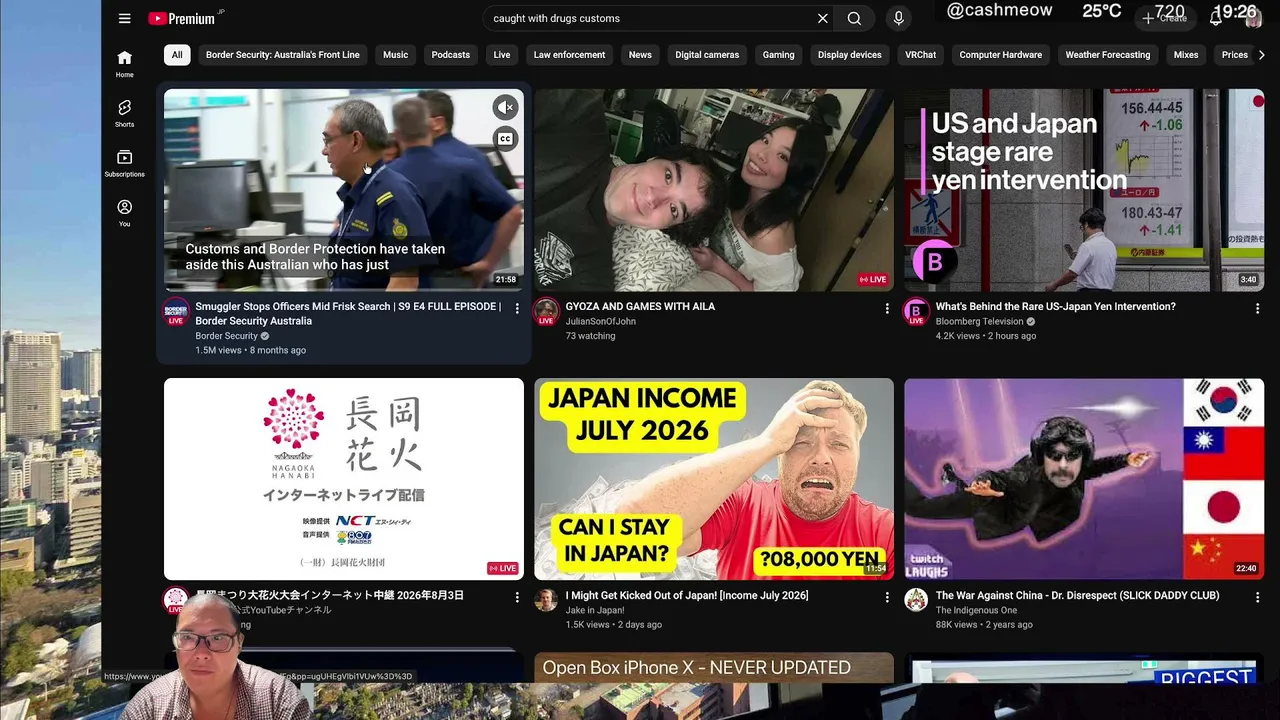Select the Live filter chip
The image size is (1280, 720).
[x=502, y=55]
